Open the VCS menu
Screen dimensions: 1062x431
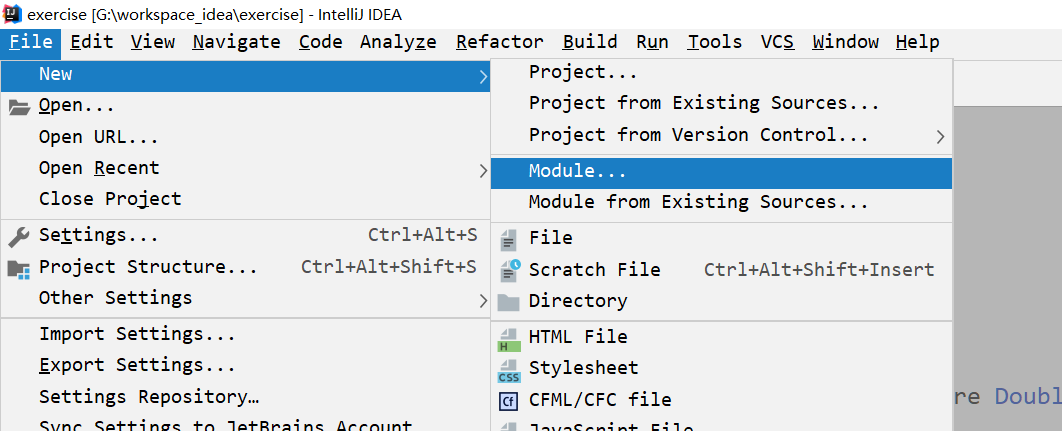[x=777, y=42]
